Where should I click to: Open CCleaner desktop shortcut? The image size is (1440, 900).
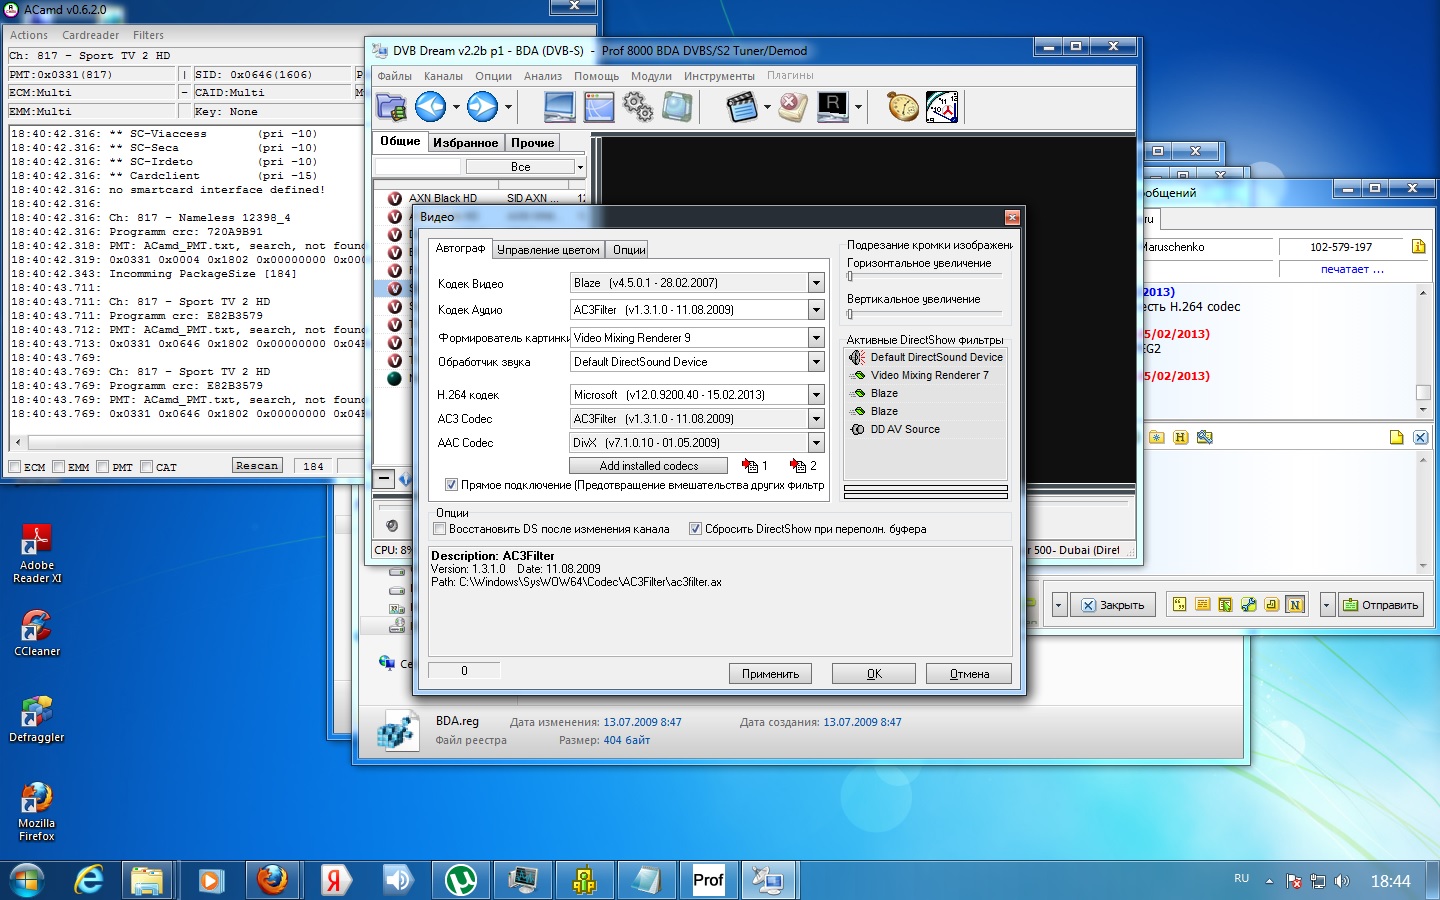tap(37, 633)
